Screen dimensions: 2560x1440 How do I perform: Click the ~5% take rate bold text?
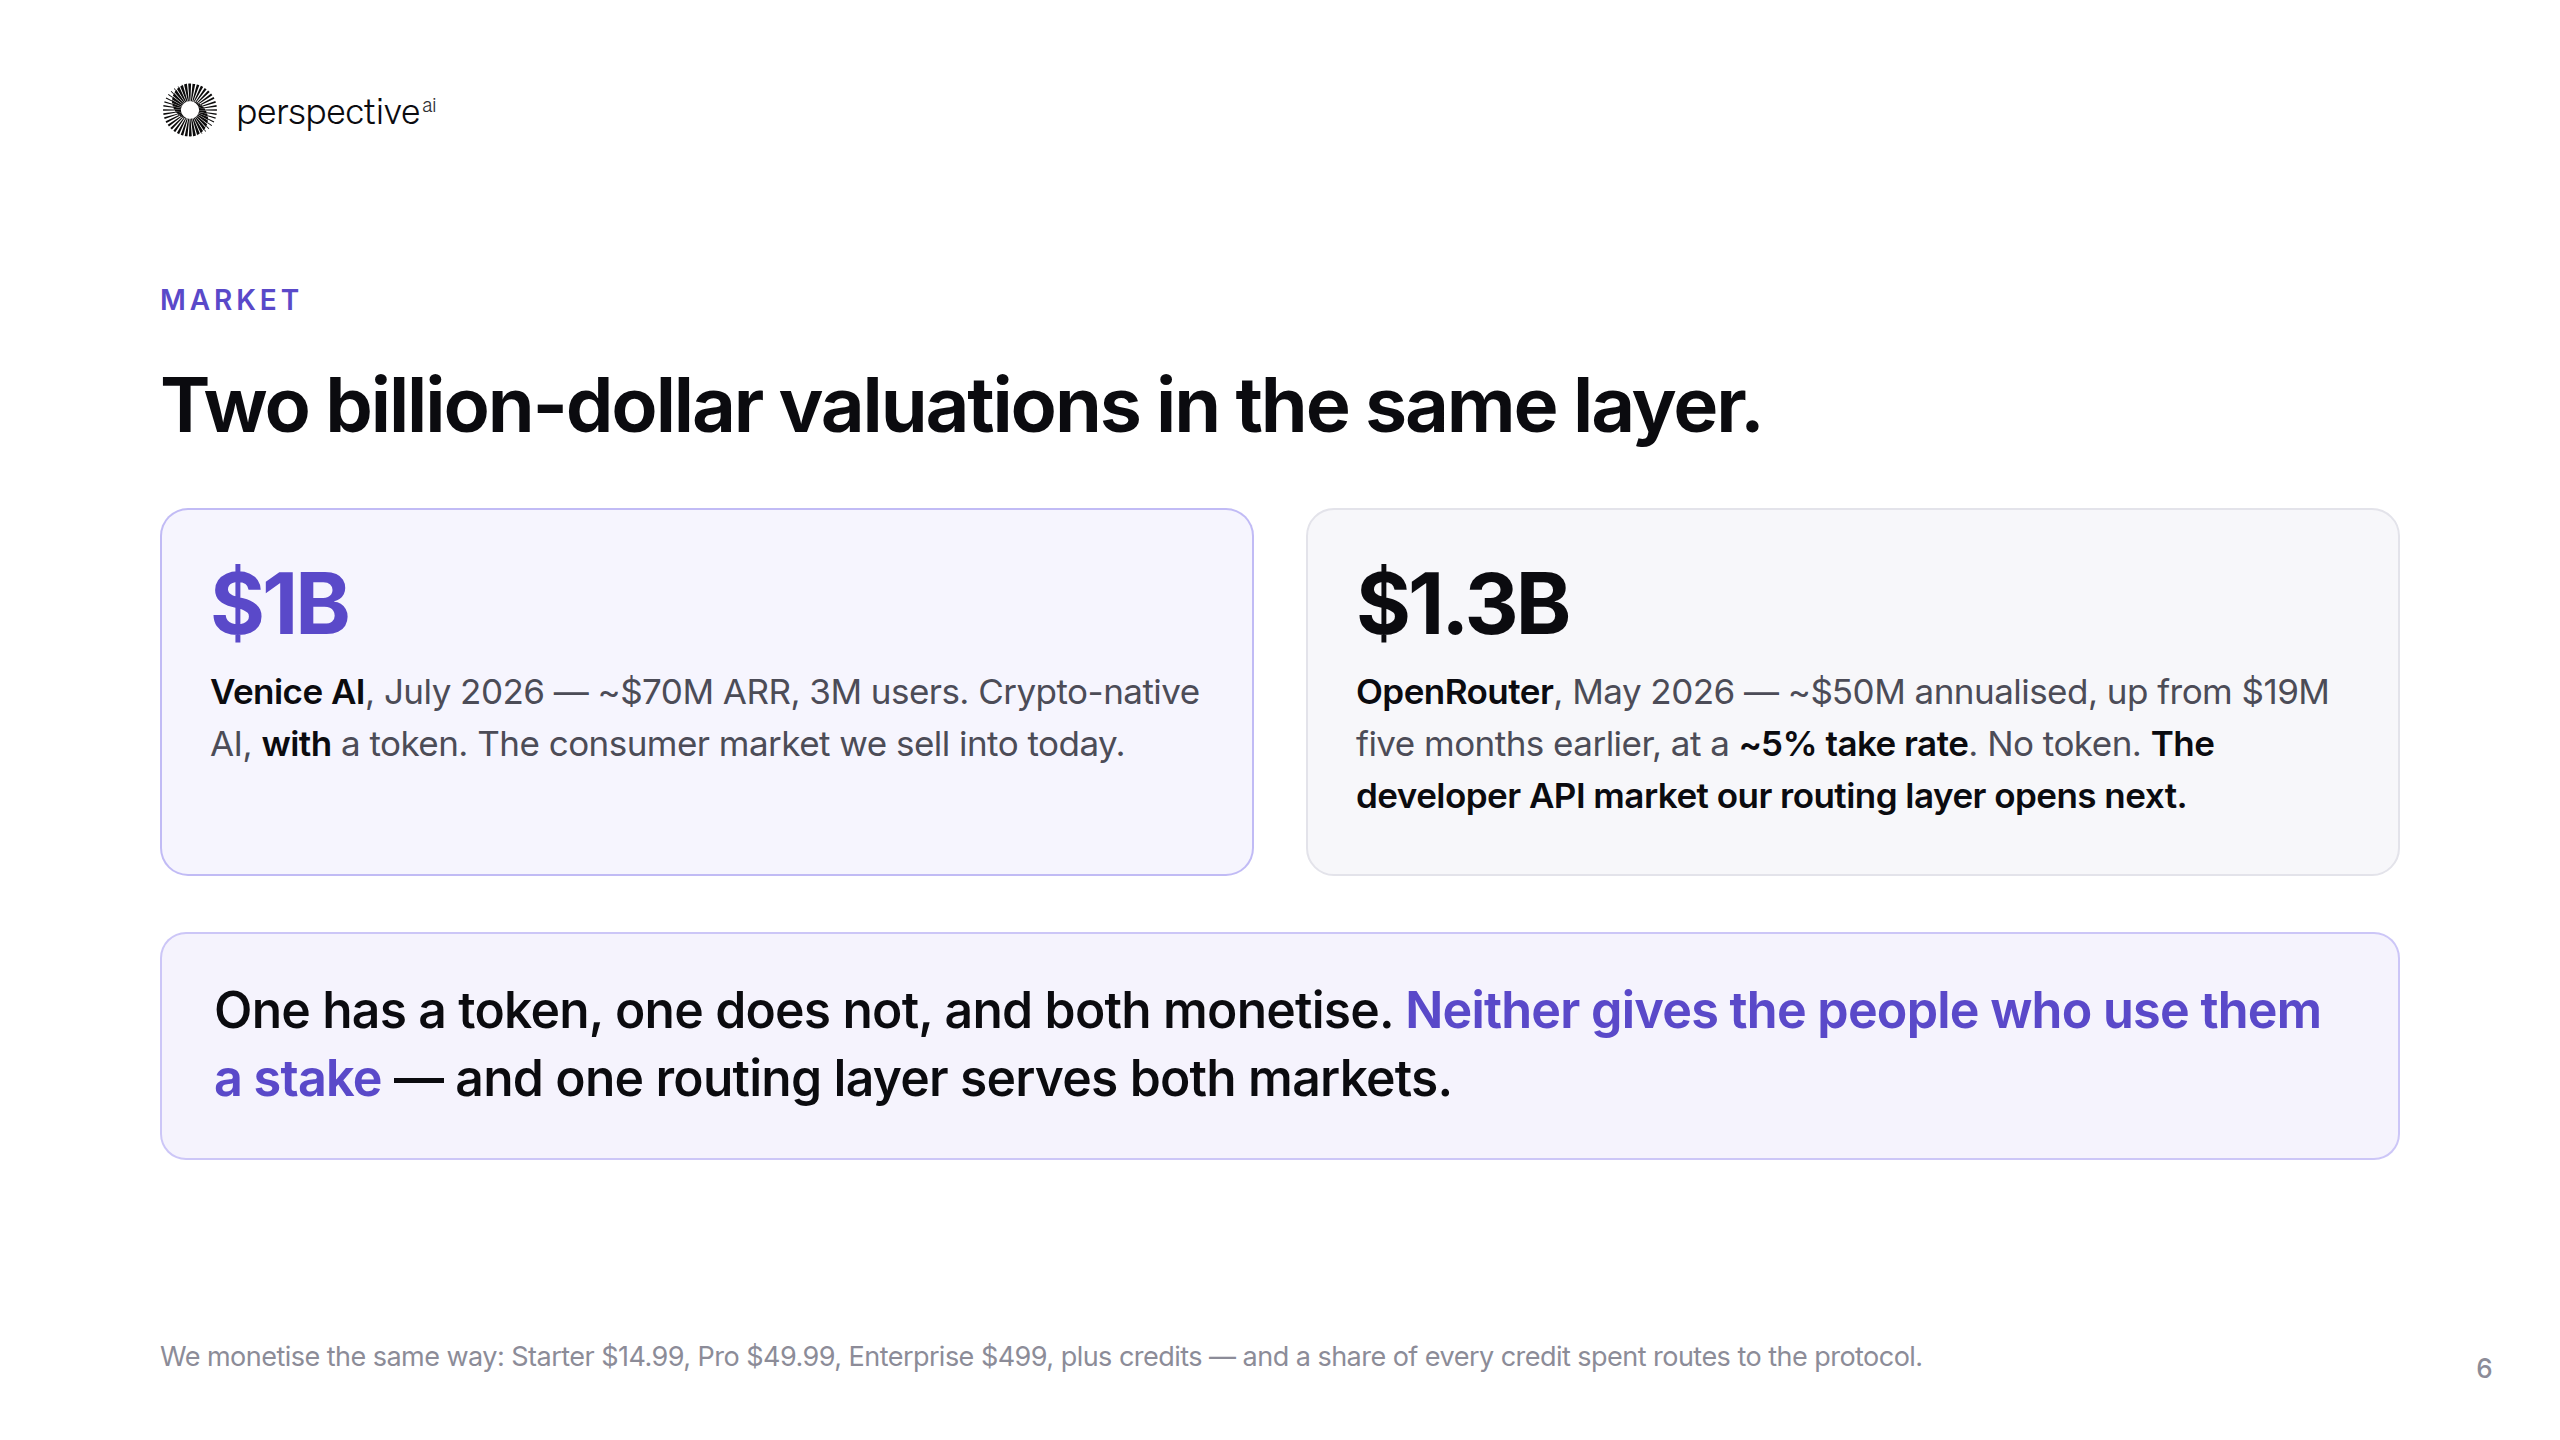(x=1854, y=744)
